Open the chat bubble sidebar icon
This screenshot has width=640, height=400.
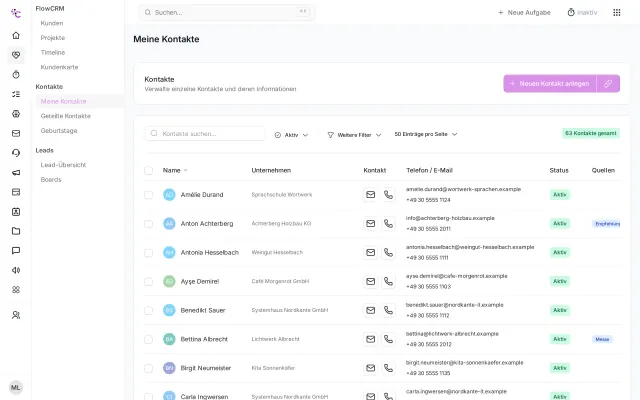click(16, 251)
